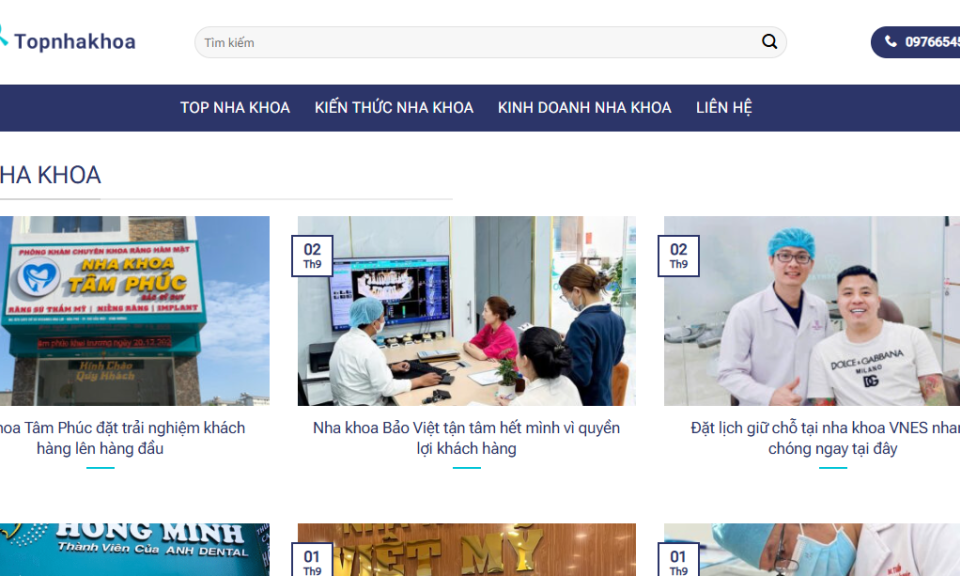Click the Topnhakhoa logo
The image size is (960, 576).
(67, 40)
